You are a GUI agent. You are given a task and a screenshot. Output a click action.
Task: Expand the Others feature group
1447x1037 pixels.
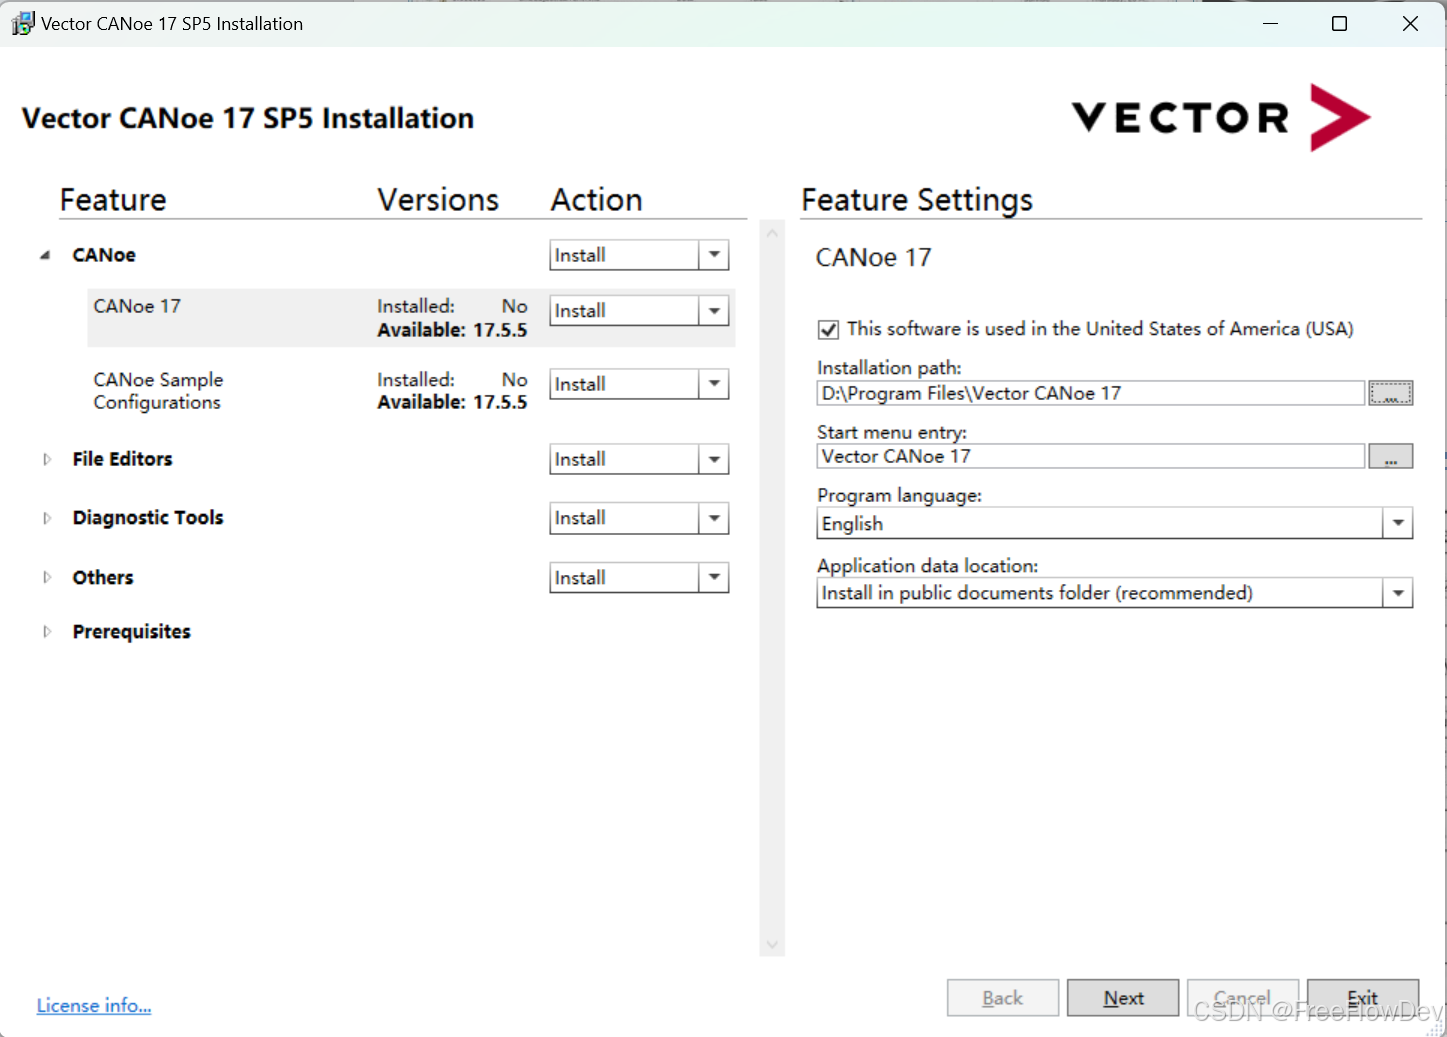46,578
